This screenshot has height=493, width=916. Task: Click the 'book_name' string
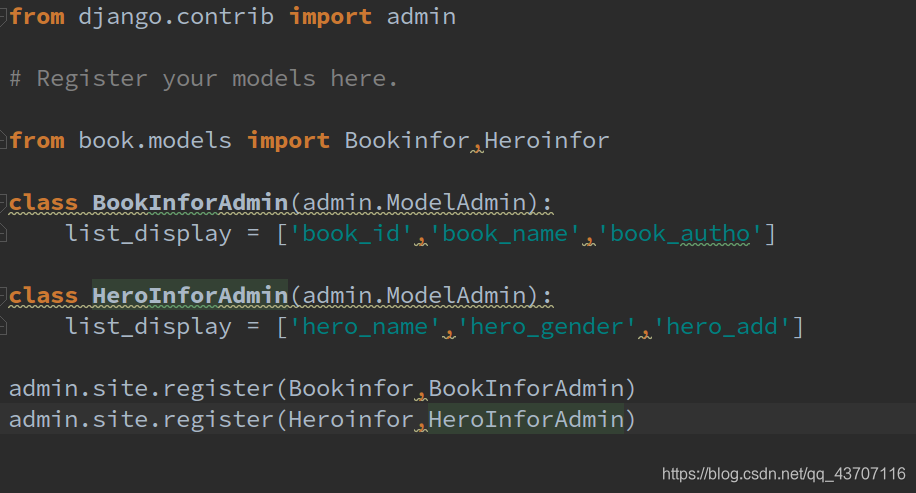pos(505,234)
